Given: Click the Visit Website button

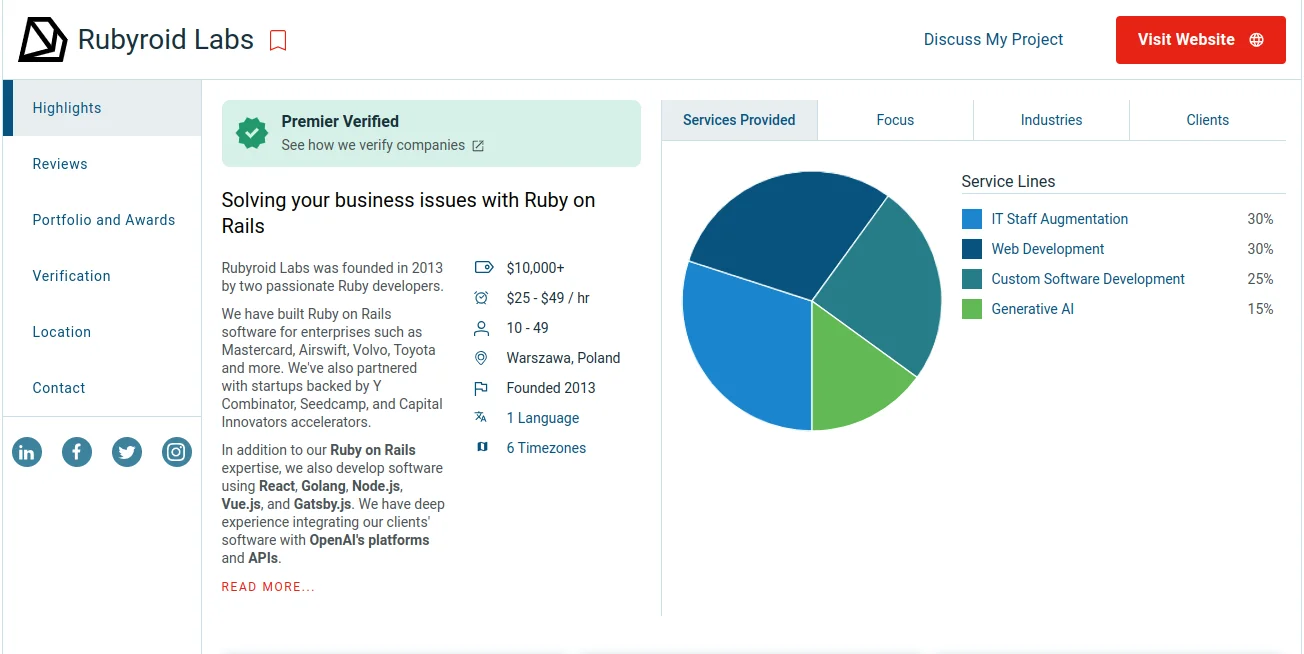Looking at the screenshot, I should point(1200,40).
